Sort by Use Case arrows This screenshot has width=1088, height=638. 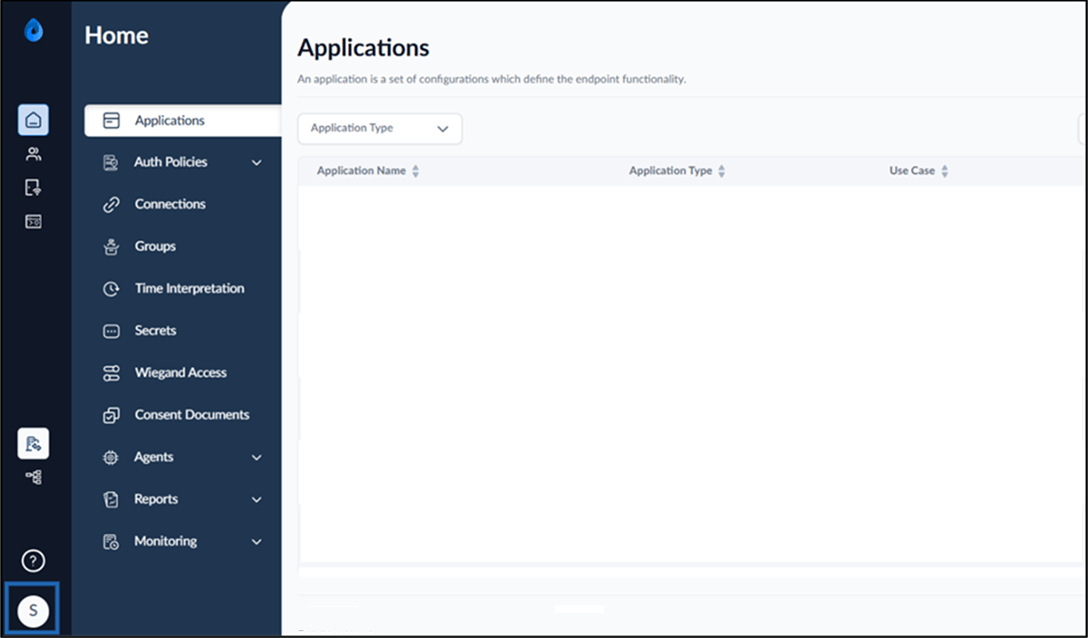pyautogui.click(x=944, y=171)
